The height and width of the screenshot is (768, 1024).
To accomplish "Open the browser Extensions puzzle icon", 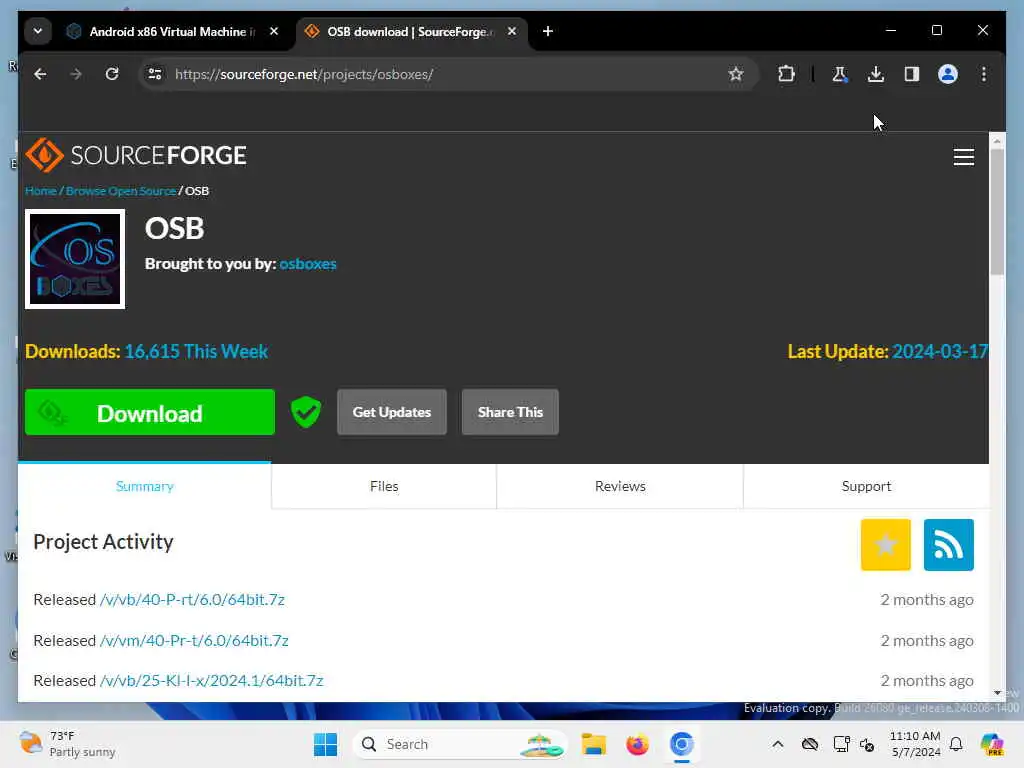I will click(x=787, y=74).
